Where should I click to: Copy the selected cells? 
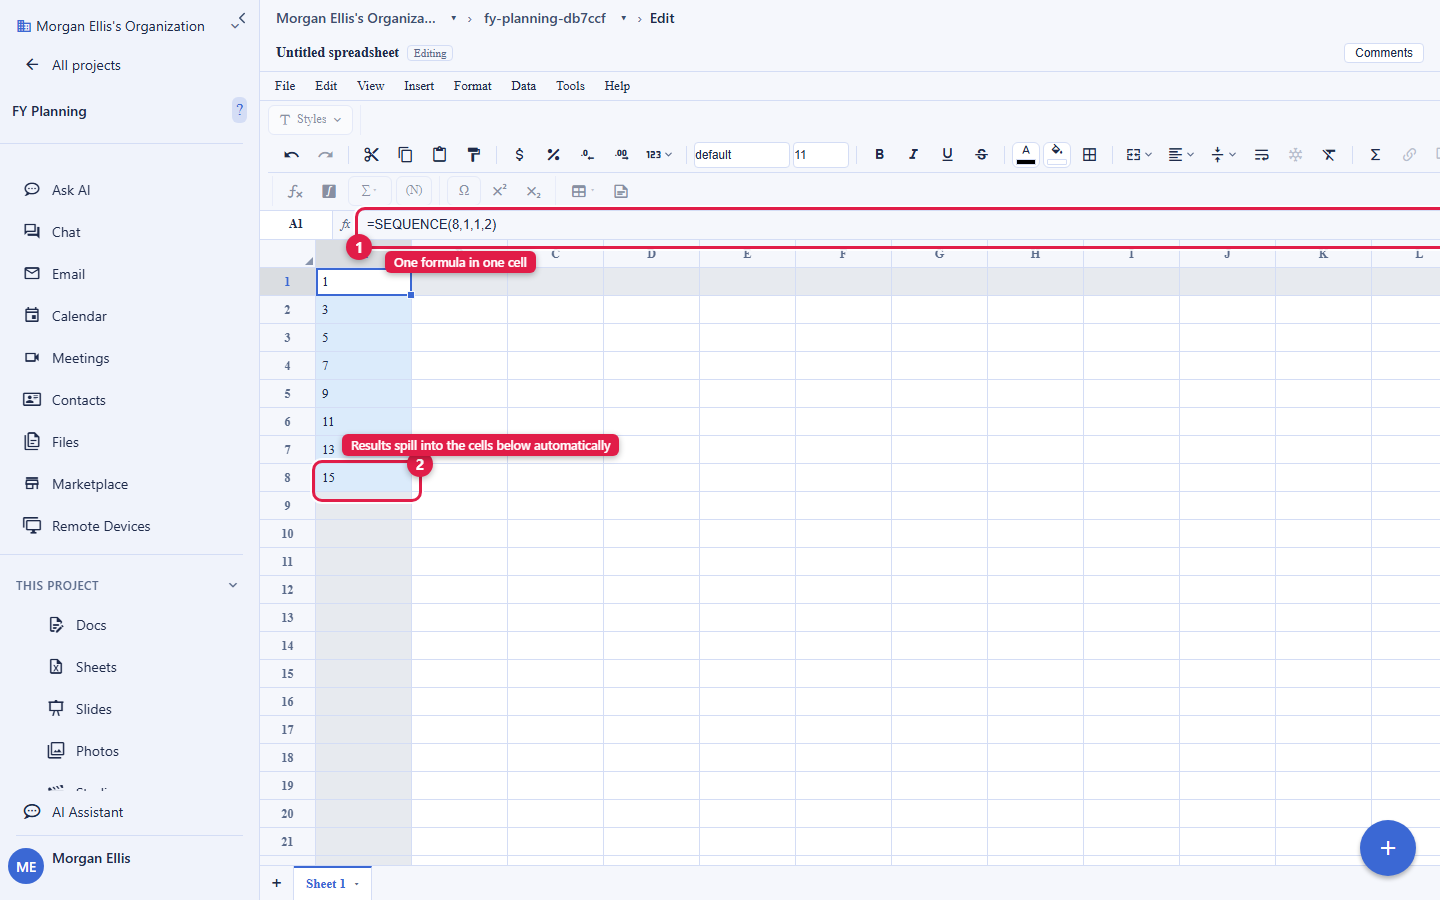(x=405, y=155)
